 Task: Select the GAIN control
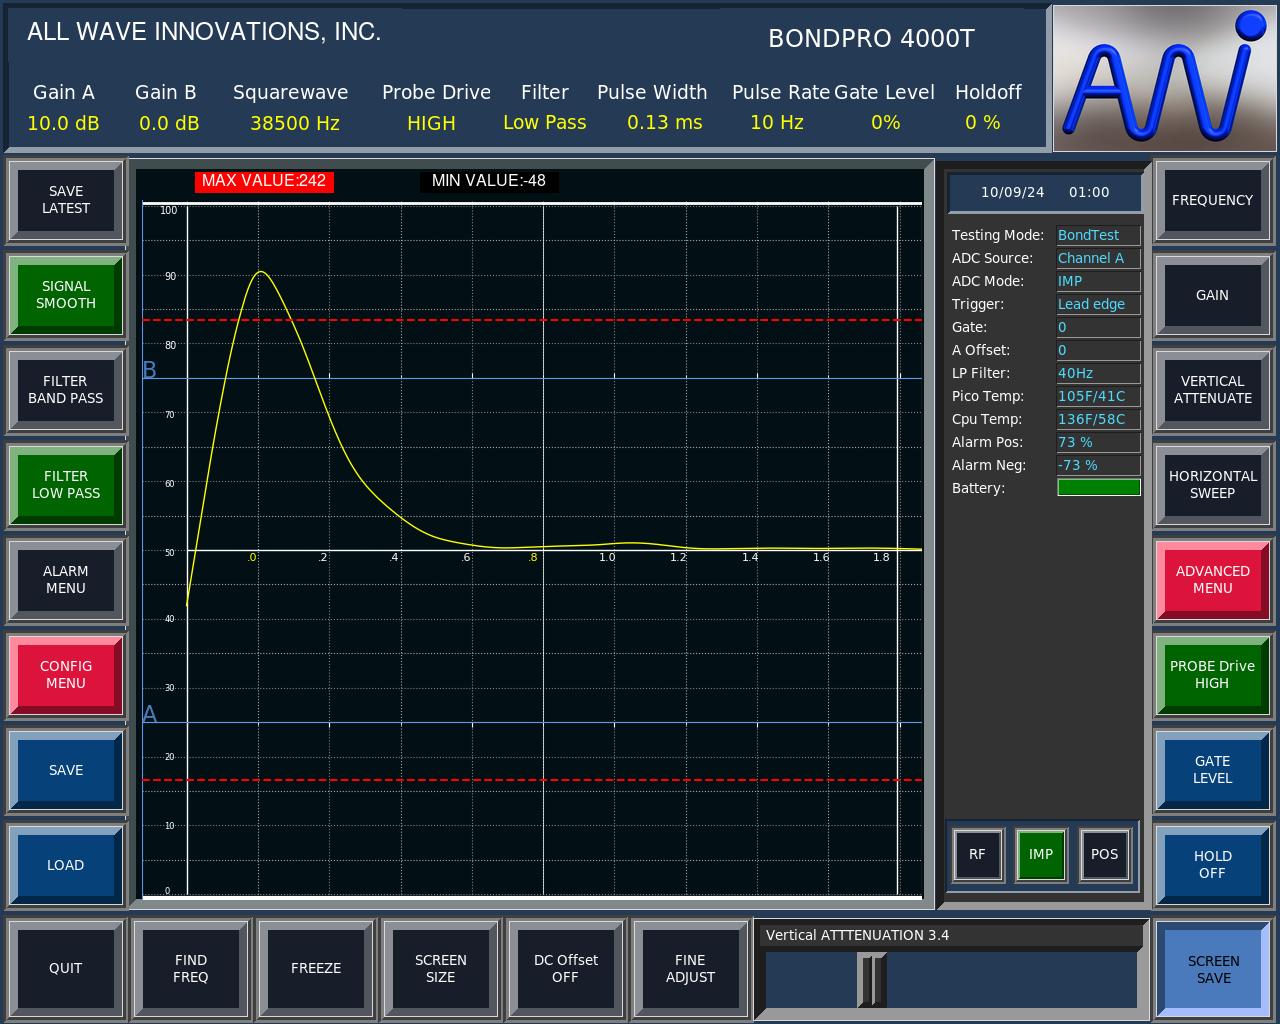[1213, 295]
